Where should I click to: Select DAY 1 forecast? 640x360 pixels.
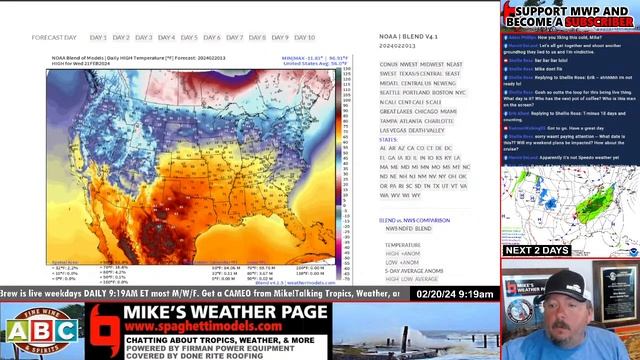click(98, 38)
